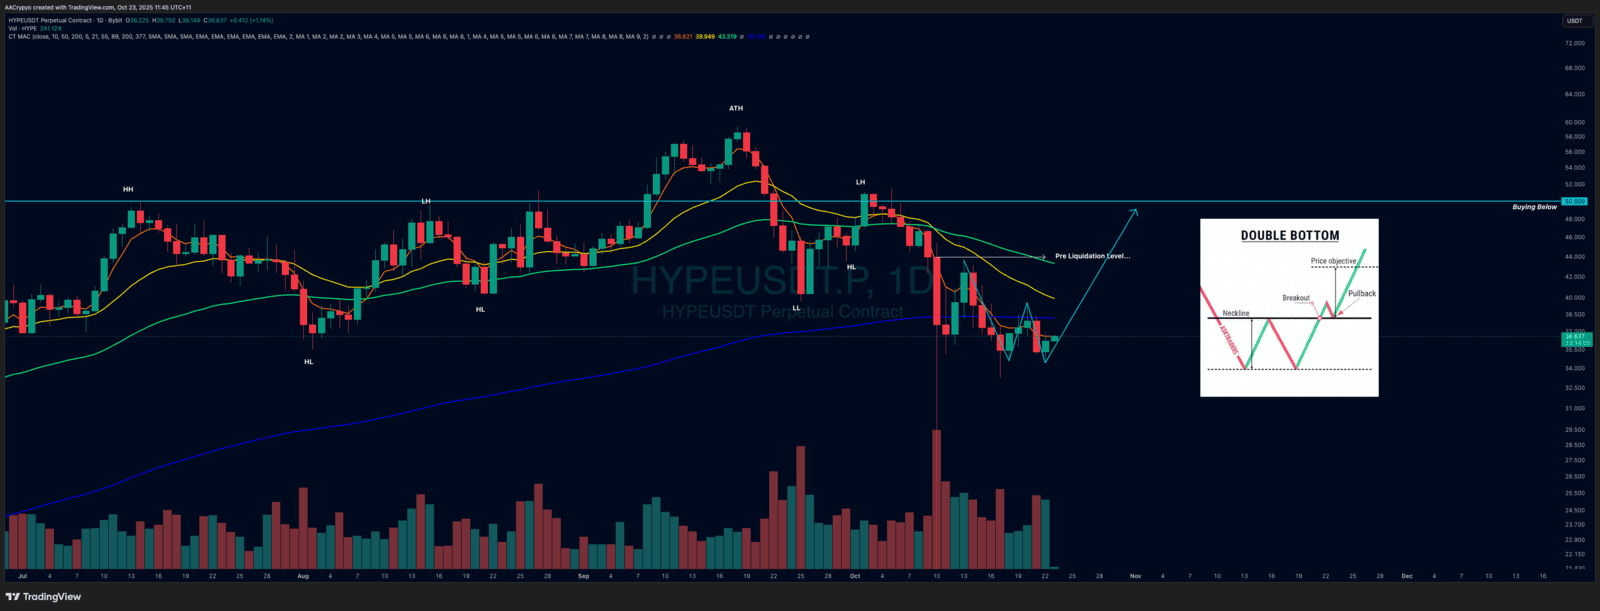
Task: Click the Dec marker on time axis
Action: [1406, 576]
